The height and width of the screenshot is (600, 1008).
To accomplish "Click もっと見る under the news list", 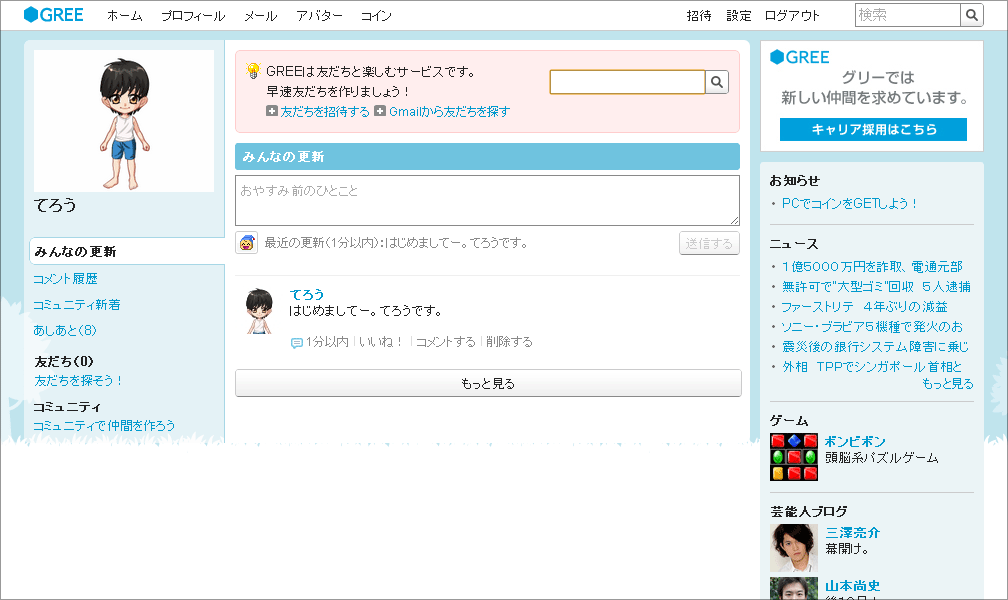I will (948, 383).
